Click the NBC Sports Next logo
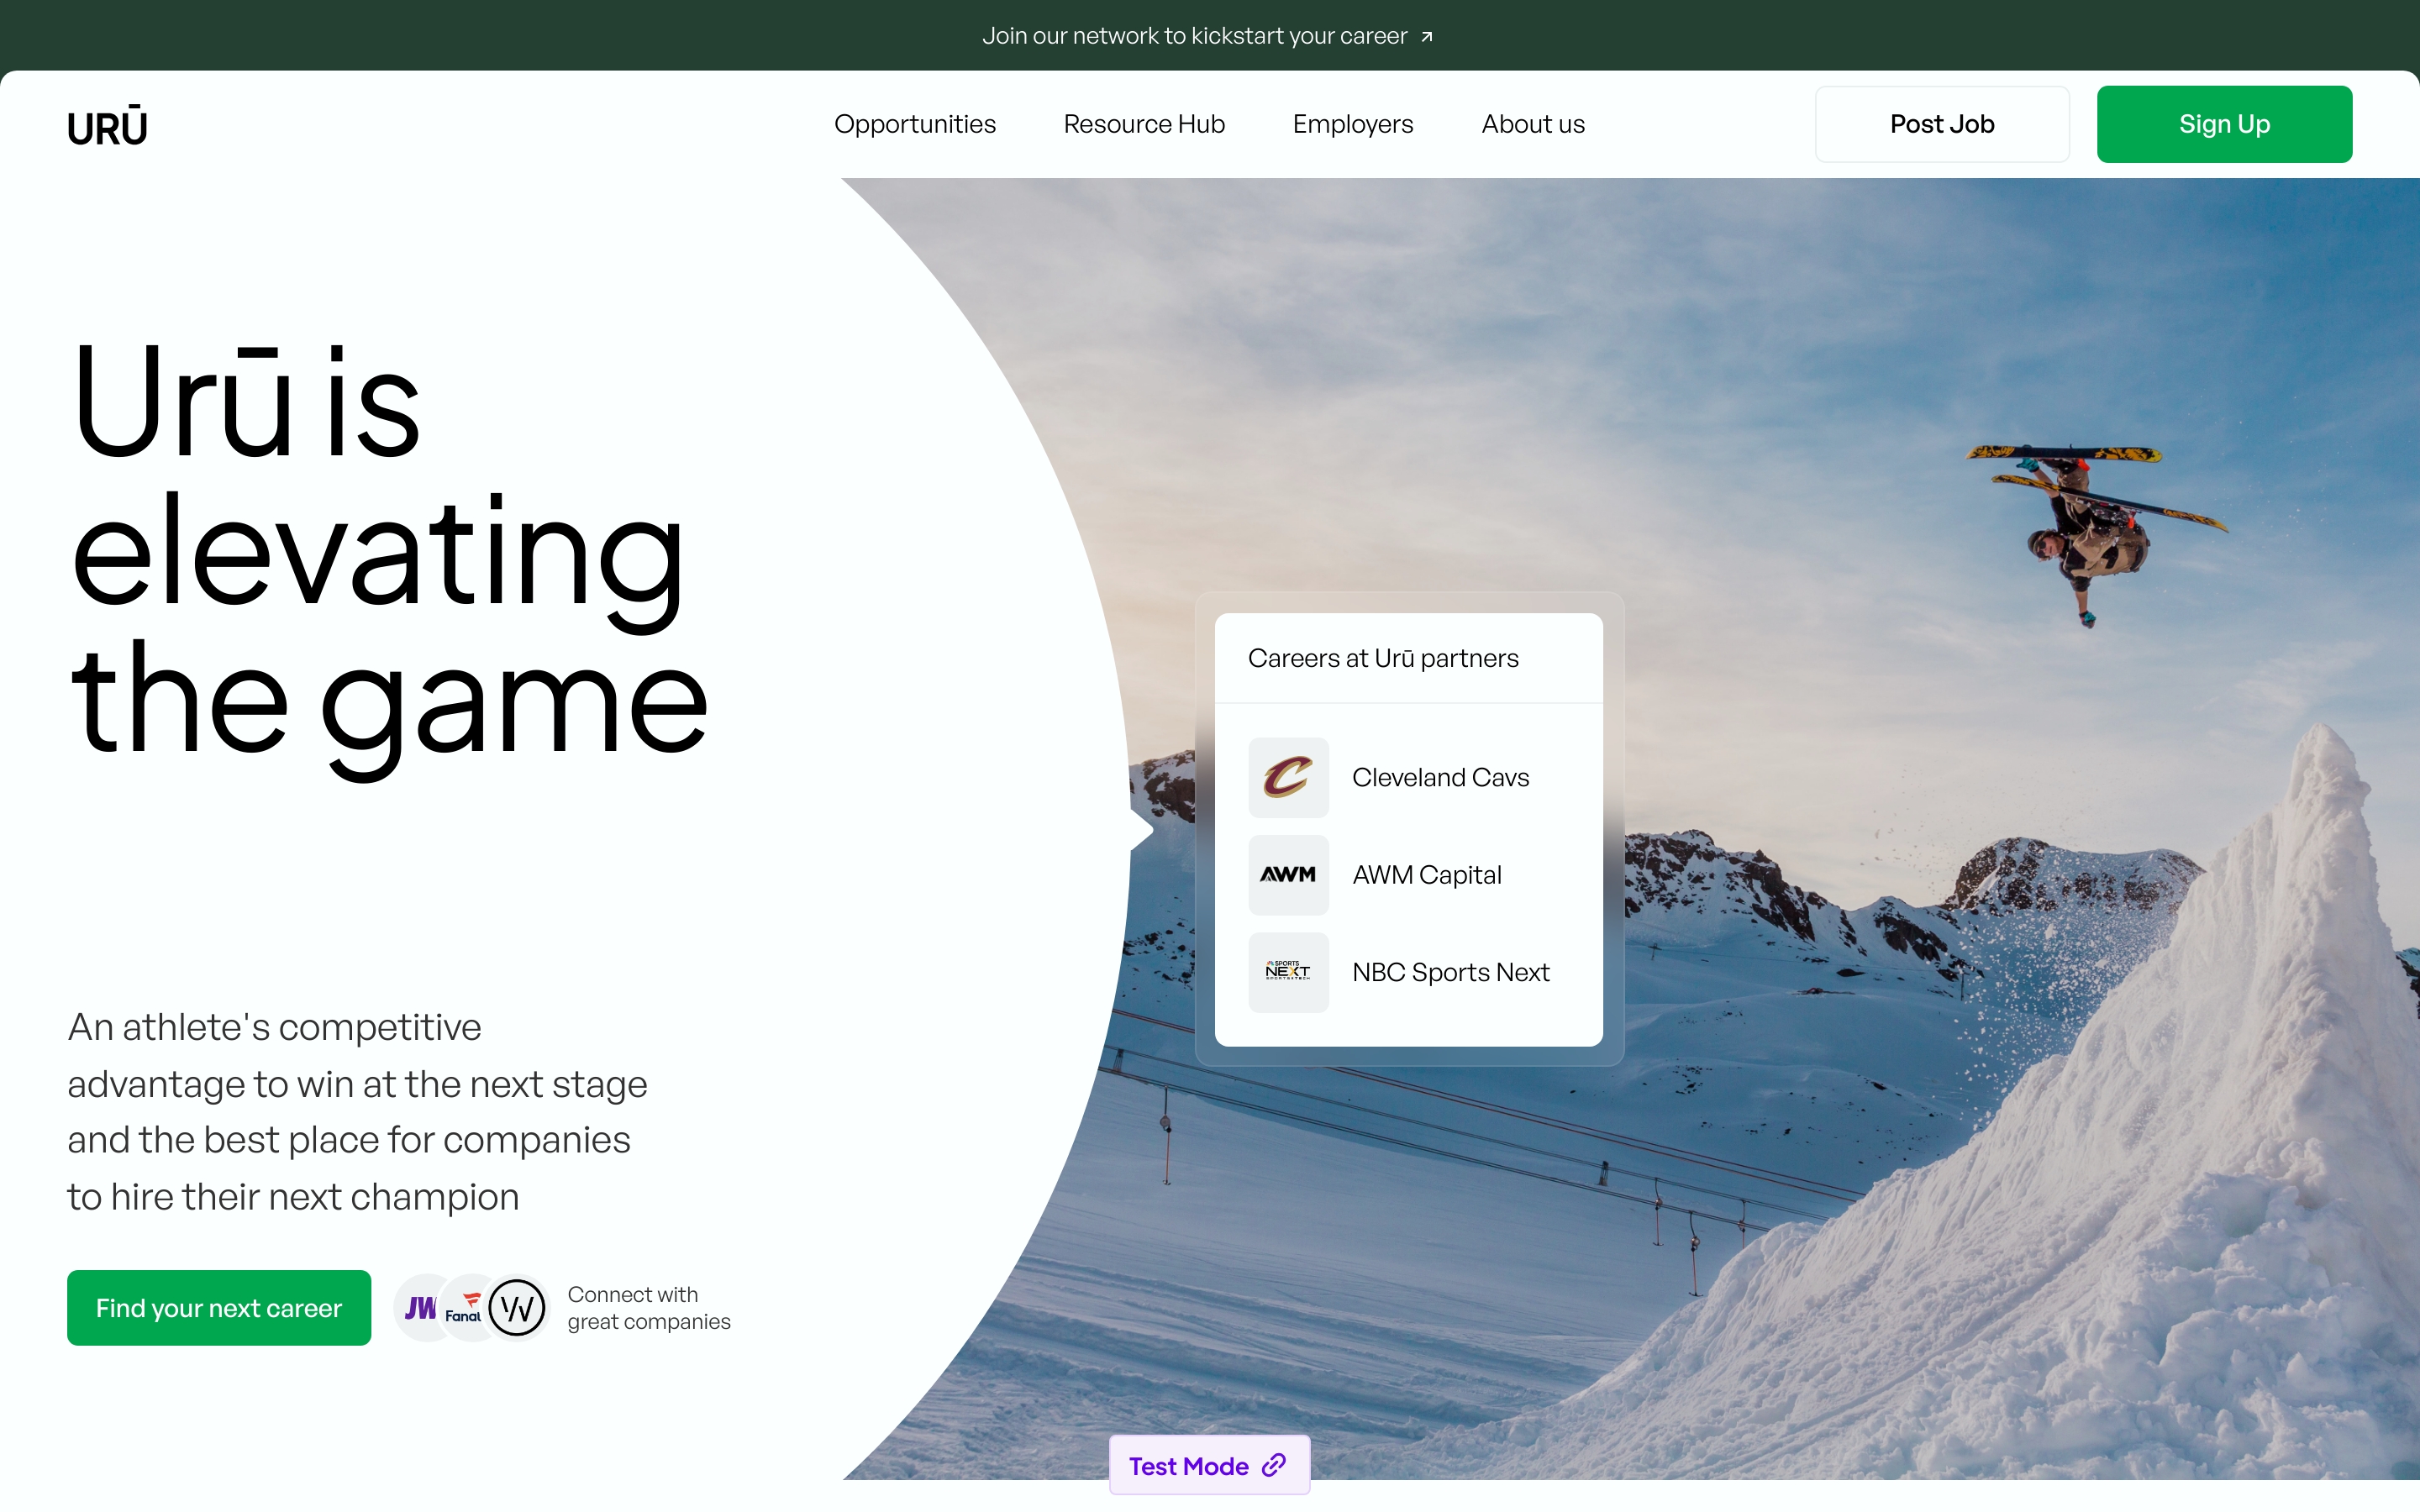Screen dimensions: 2420x1512 pyautogui.click(x=1288, y=972)
